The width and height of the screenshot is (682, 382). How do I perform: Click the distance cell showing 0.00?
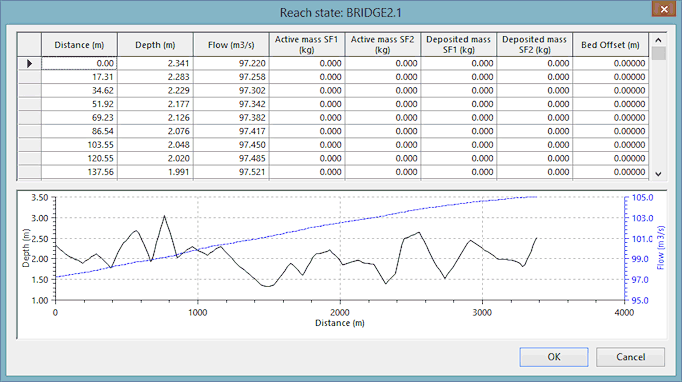(x=79, y=64)
